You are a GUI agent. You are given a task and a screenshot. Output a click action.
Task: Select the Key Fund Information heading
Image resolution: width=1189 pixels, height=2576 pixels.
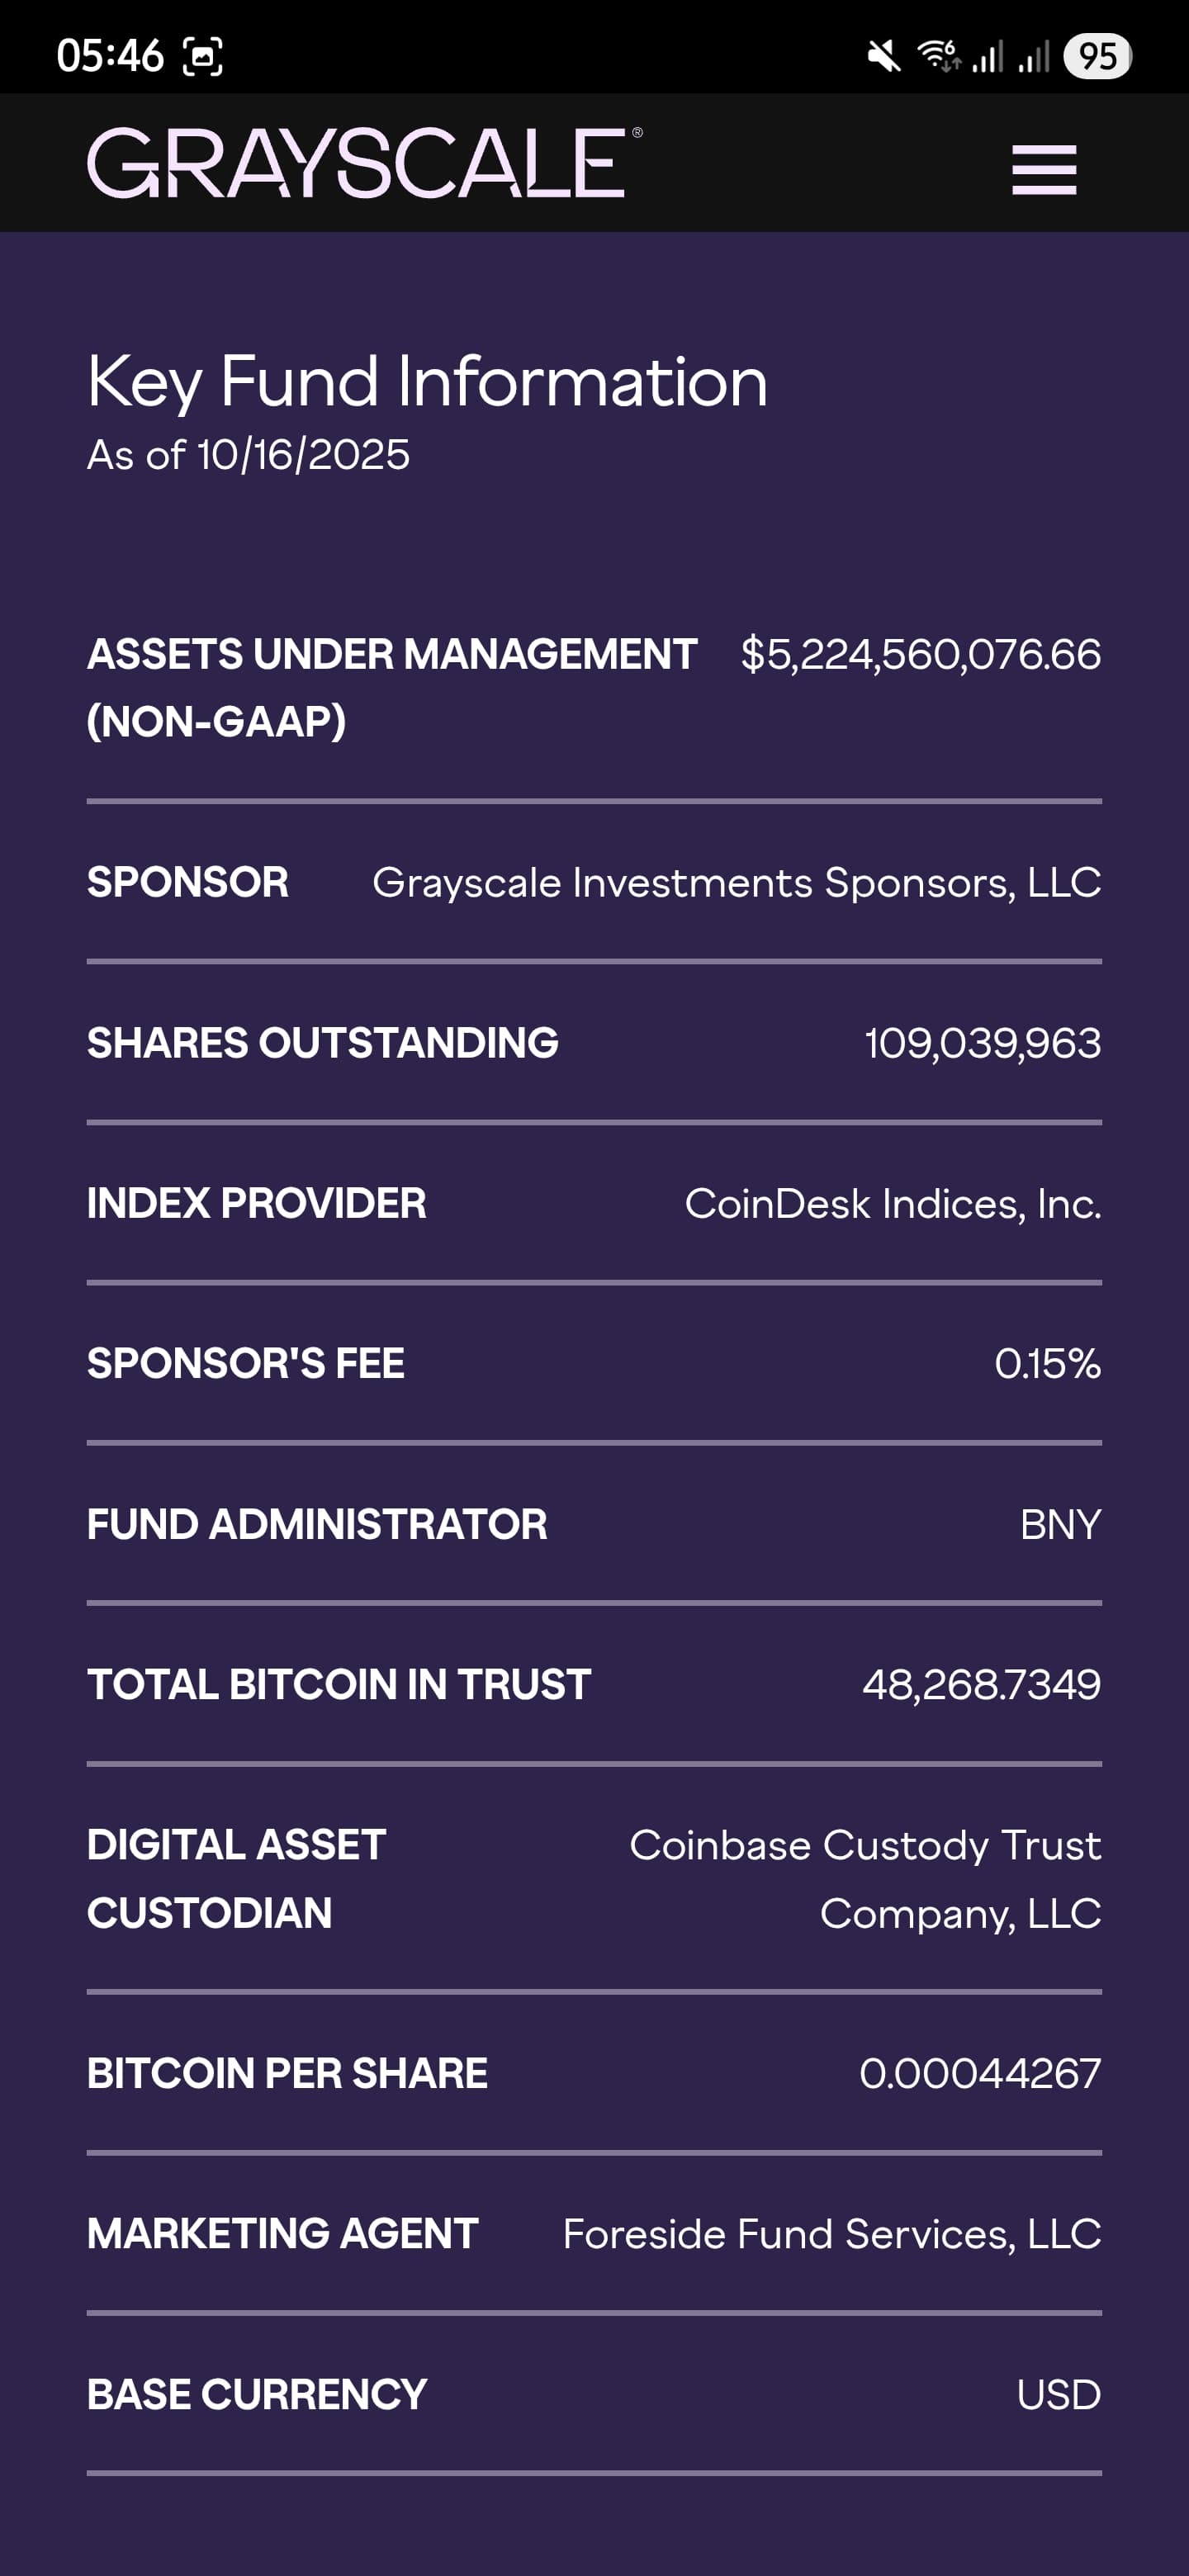(x=427, y=382)
